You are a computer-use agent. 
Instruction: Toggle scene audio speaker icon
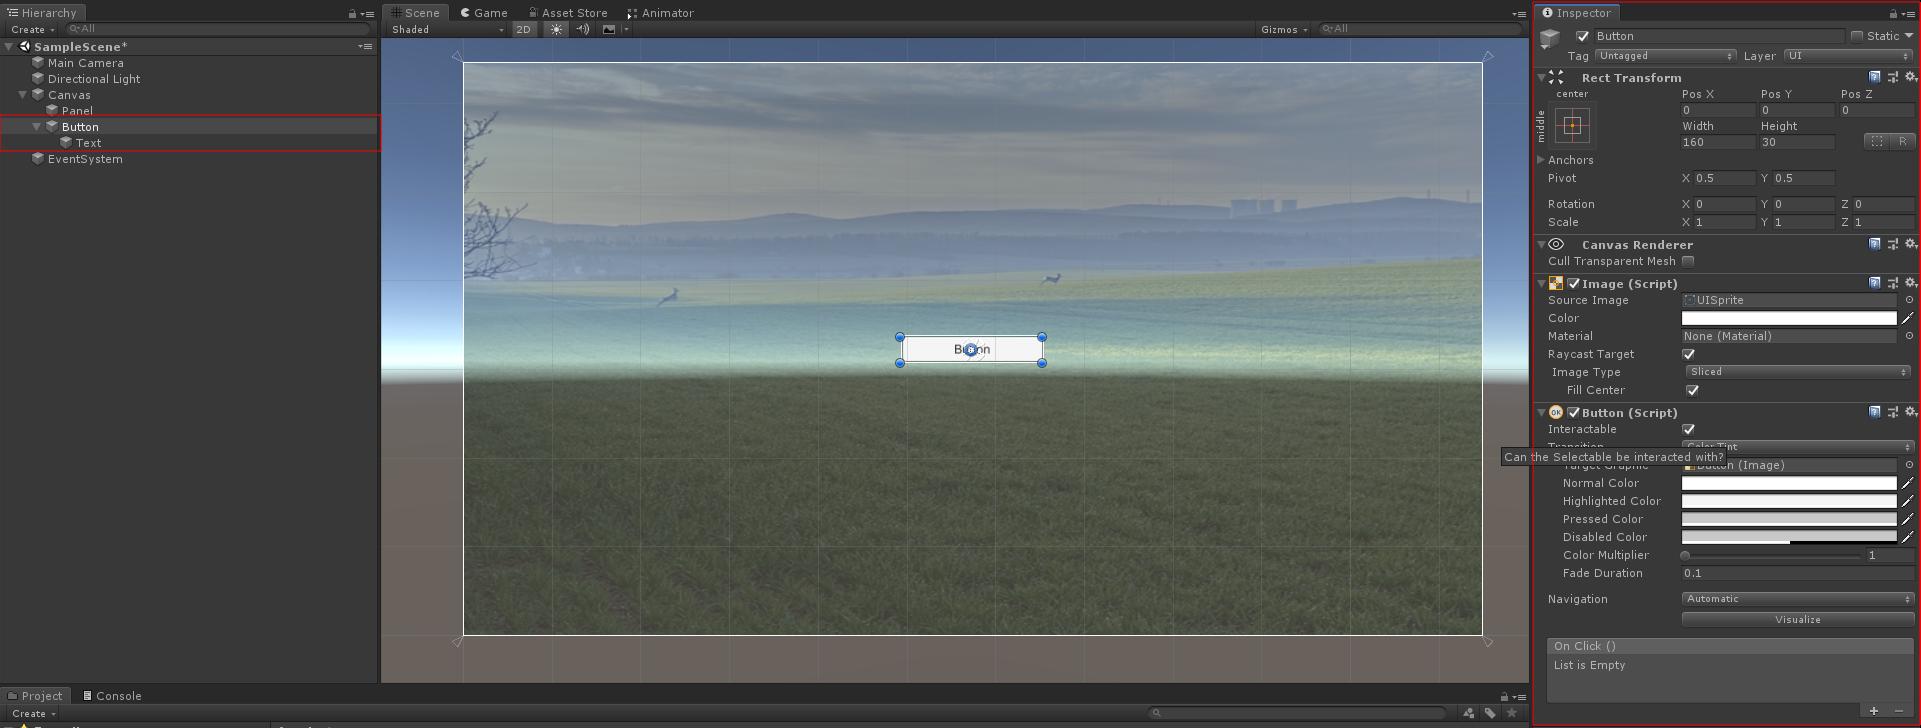[583, 29]
